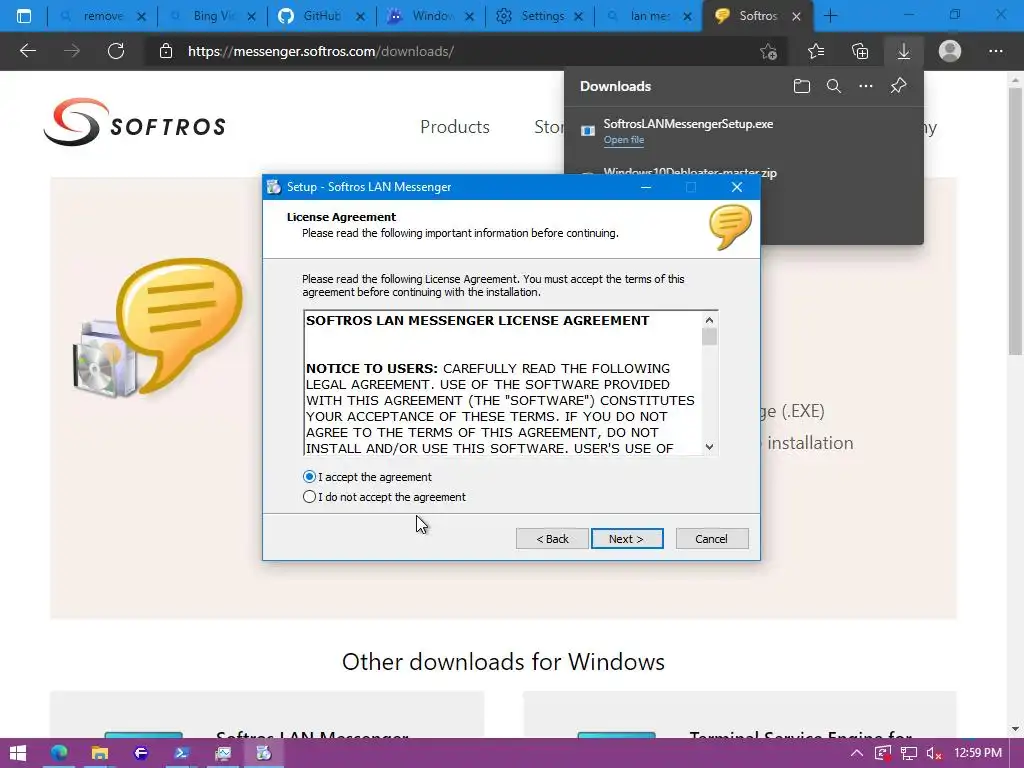Go back to previous page in browser
This screenshot has width=1024, height=768.
pos(27,51)
